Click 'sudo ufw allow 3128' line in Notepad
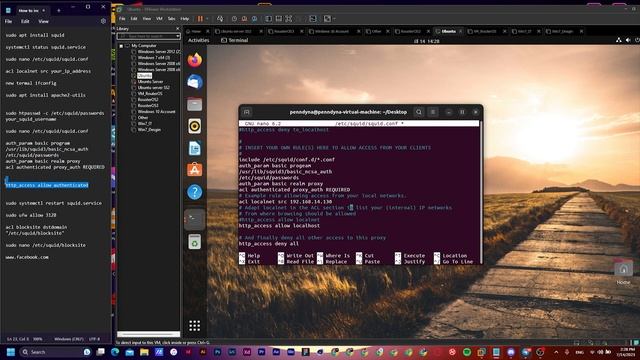The image size is (640, 360). [x=31, y=215]
